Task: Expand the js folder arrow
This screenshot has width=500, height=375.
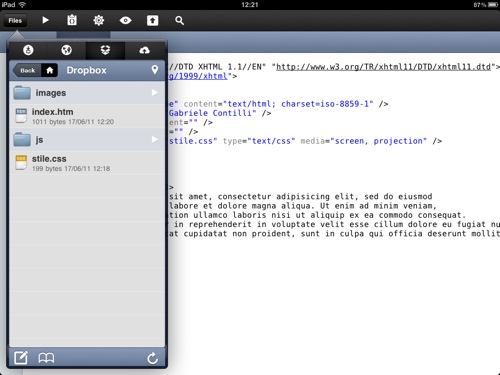Action: 155,139
